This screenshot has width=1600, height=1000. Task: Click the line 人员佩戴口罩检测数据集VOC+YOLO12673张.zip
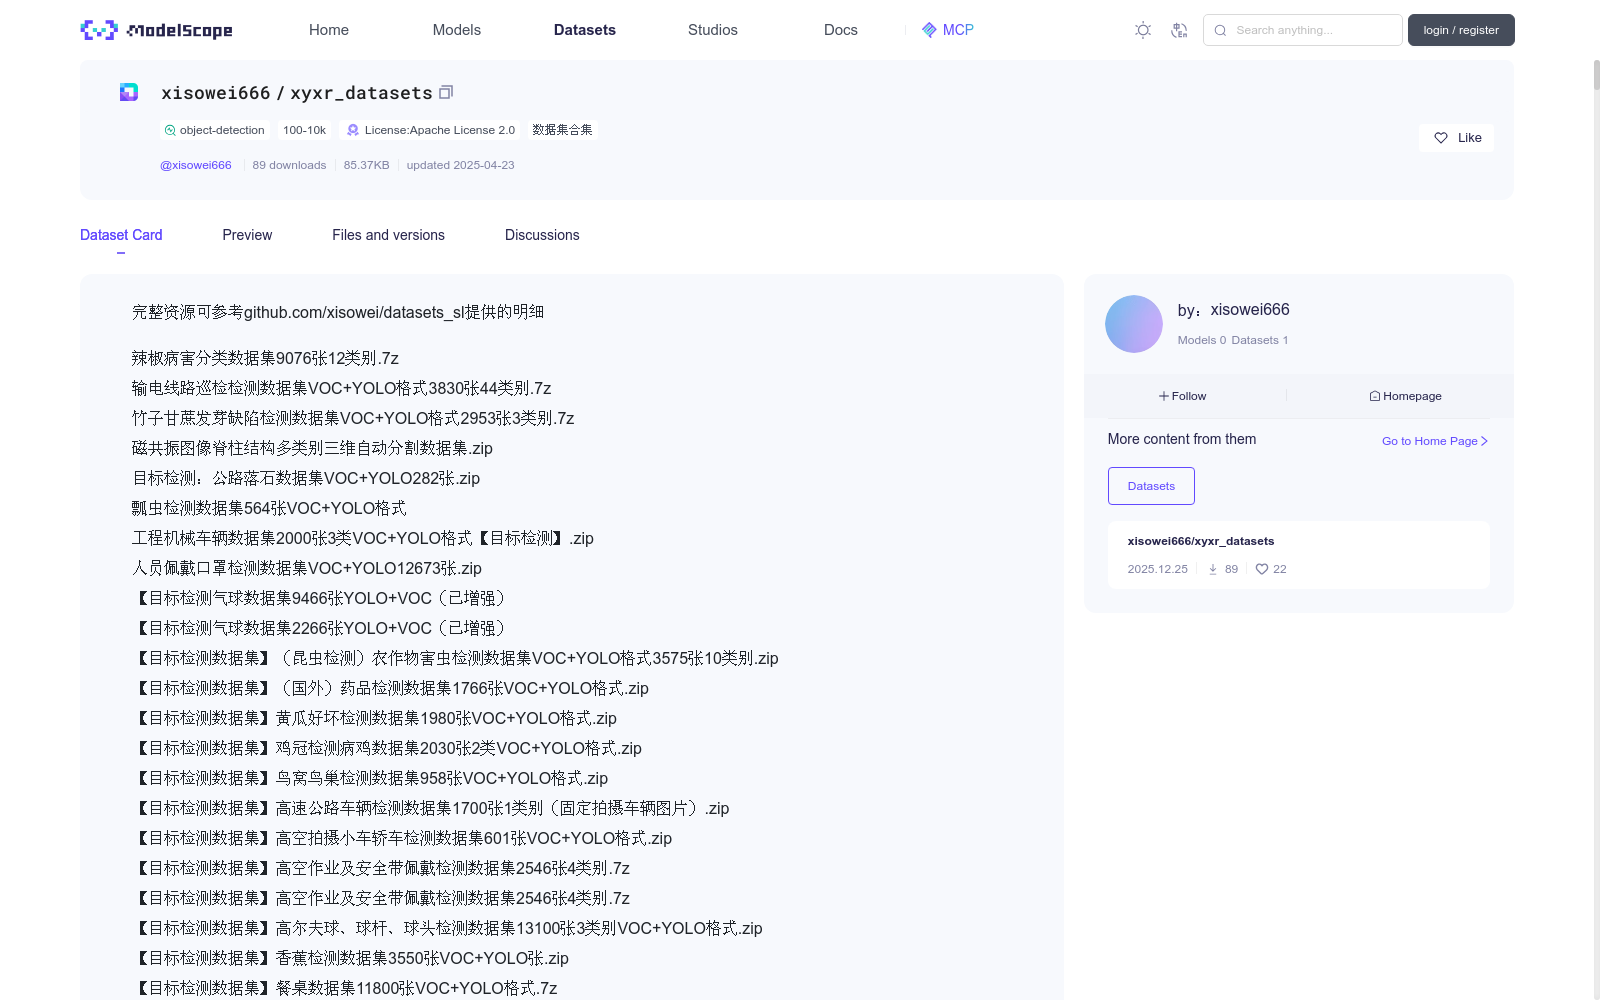click(x=307, y=568)
